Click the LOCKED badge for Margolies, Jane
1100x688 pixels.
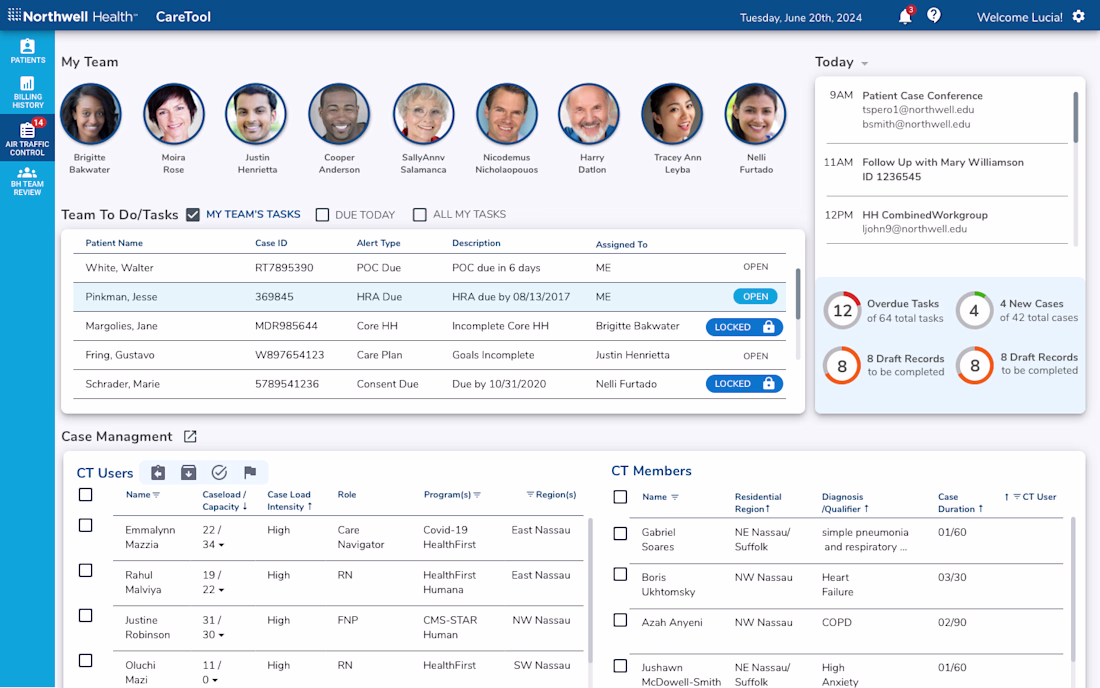coord(744,327)
